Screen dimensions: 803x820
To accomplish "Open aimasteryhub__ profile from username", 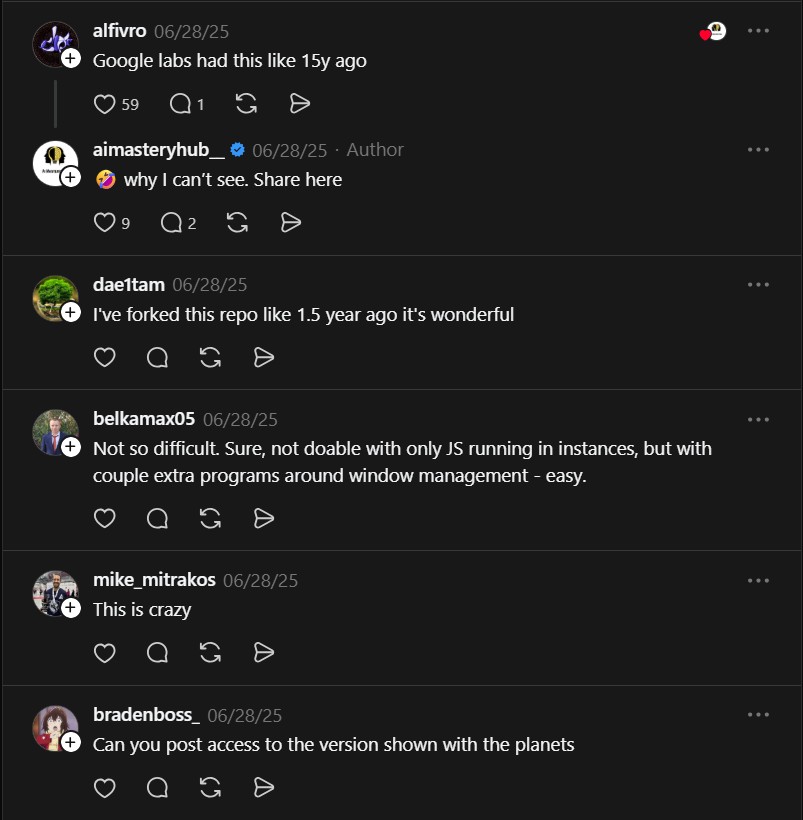I will tap(158, 150).
